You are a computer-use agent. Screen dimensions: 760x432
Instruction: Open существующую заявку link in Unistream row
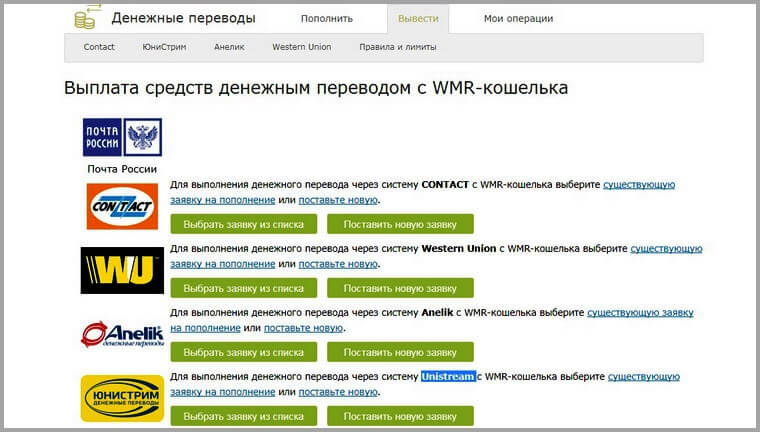(644, 377)
